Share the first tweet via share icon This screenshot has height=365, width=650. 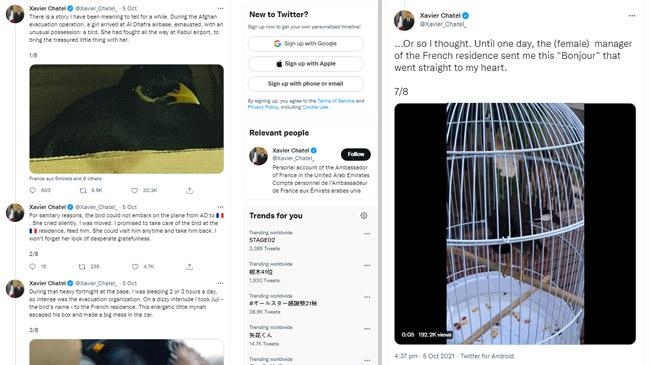click(189, 190)
